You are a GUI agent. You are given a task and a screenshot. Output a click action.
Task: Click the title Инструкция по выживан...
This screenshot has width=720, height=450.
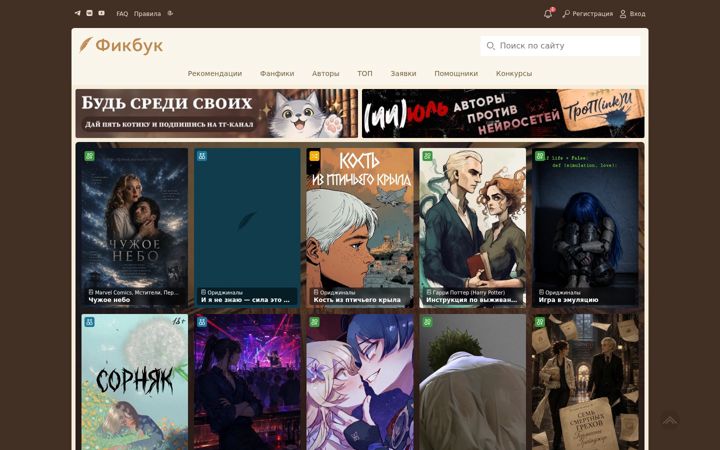[471, 300]
